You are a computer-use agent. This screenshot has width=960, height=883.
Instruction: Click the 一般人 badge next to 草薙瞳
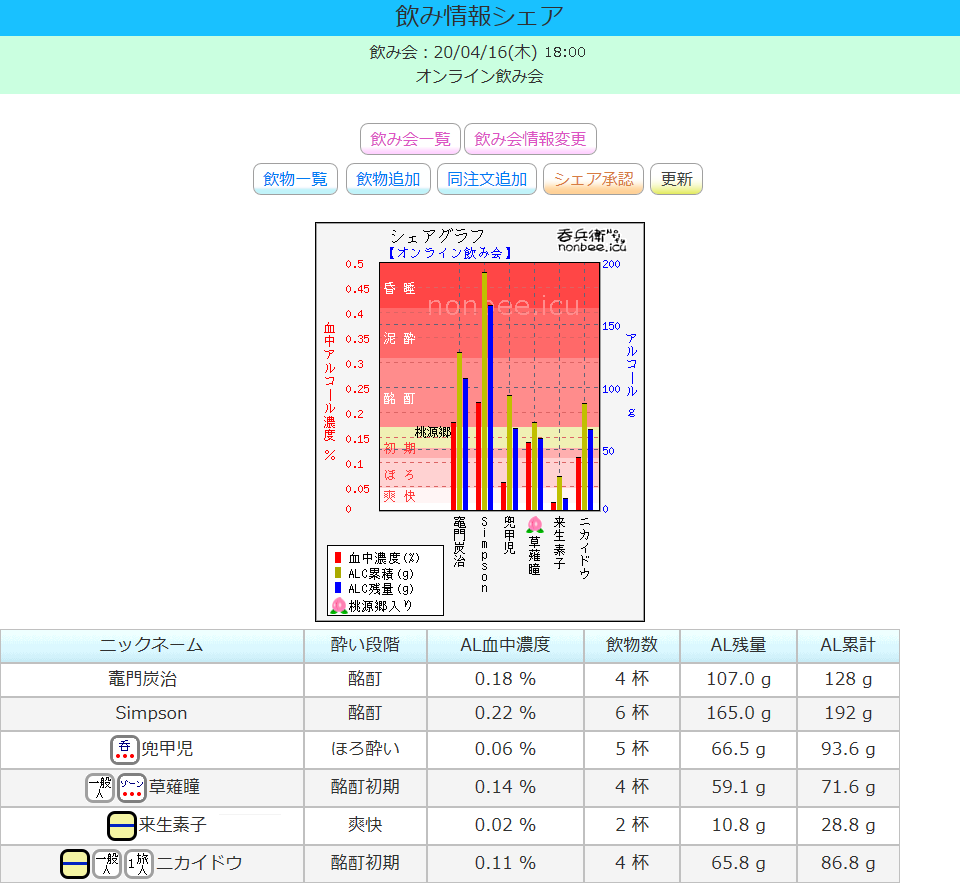pyautogui.click(x=100, y=788)
